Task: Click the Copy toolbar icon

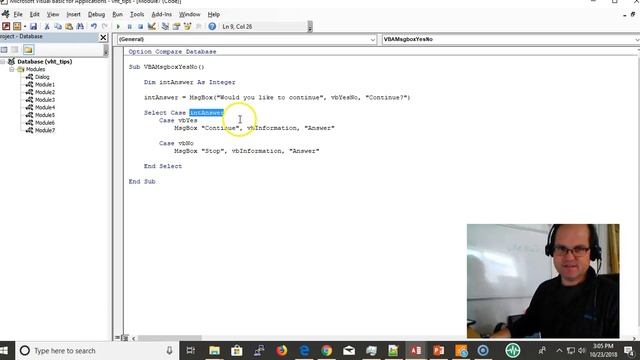Action: [x=58, y=27]
